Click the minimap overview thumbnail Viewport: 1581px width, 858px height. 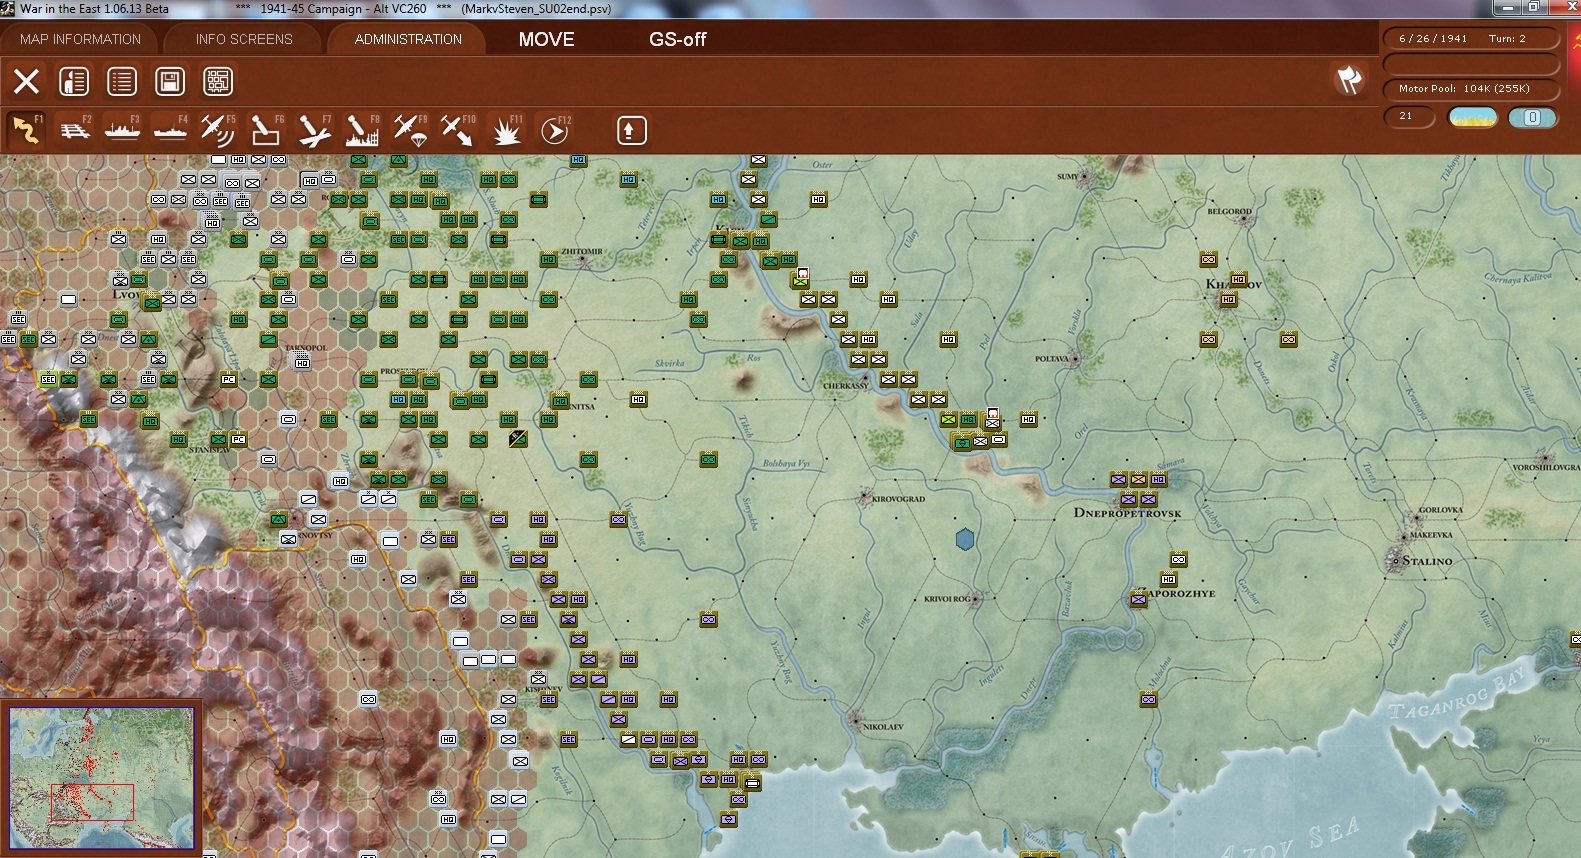[x=102, y=778]
